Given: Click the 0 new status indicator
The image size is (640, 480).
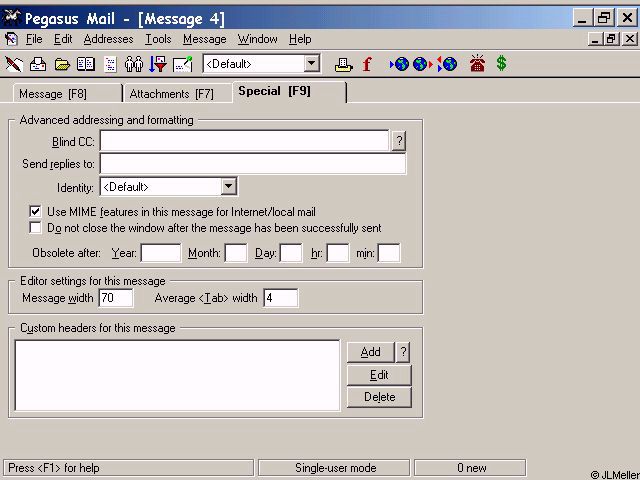Looking at the screenshot, I should pyautogui.click(x=471, y=468).
